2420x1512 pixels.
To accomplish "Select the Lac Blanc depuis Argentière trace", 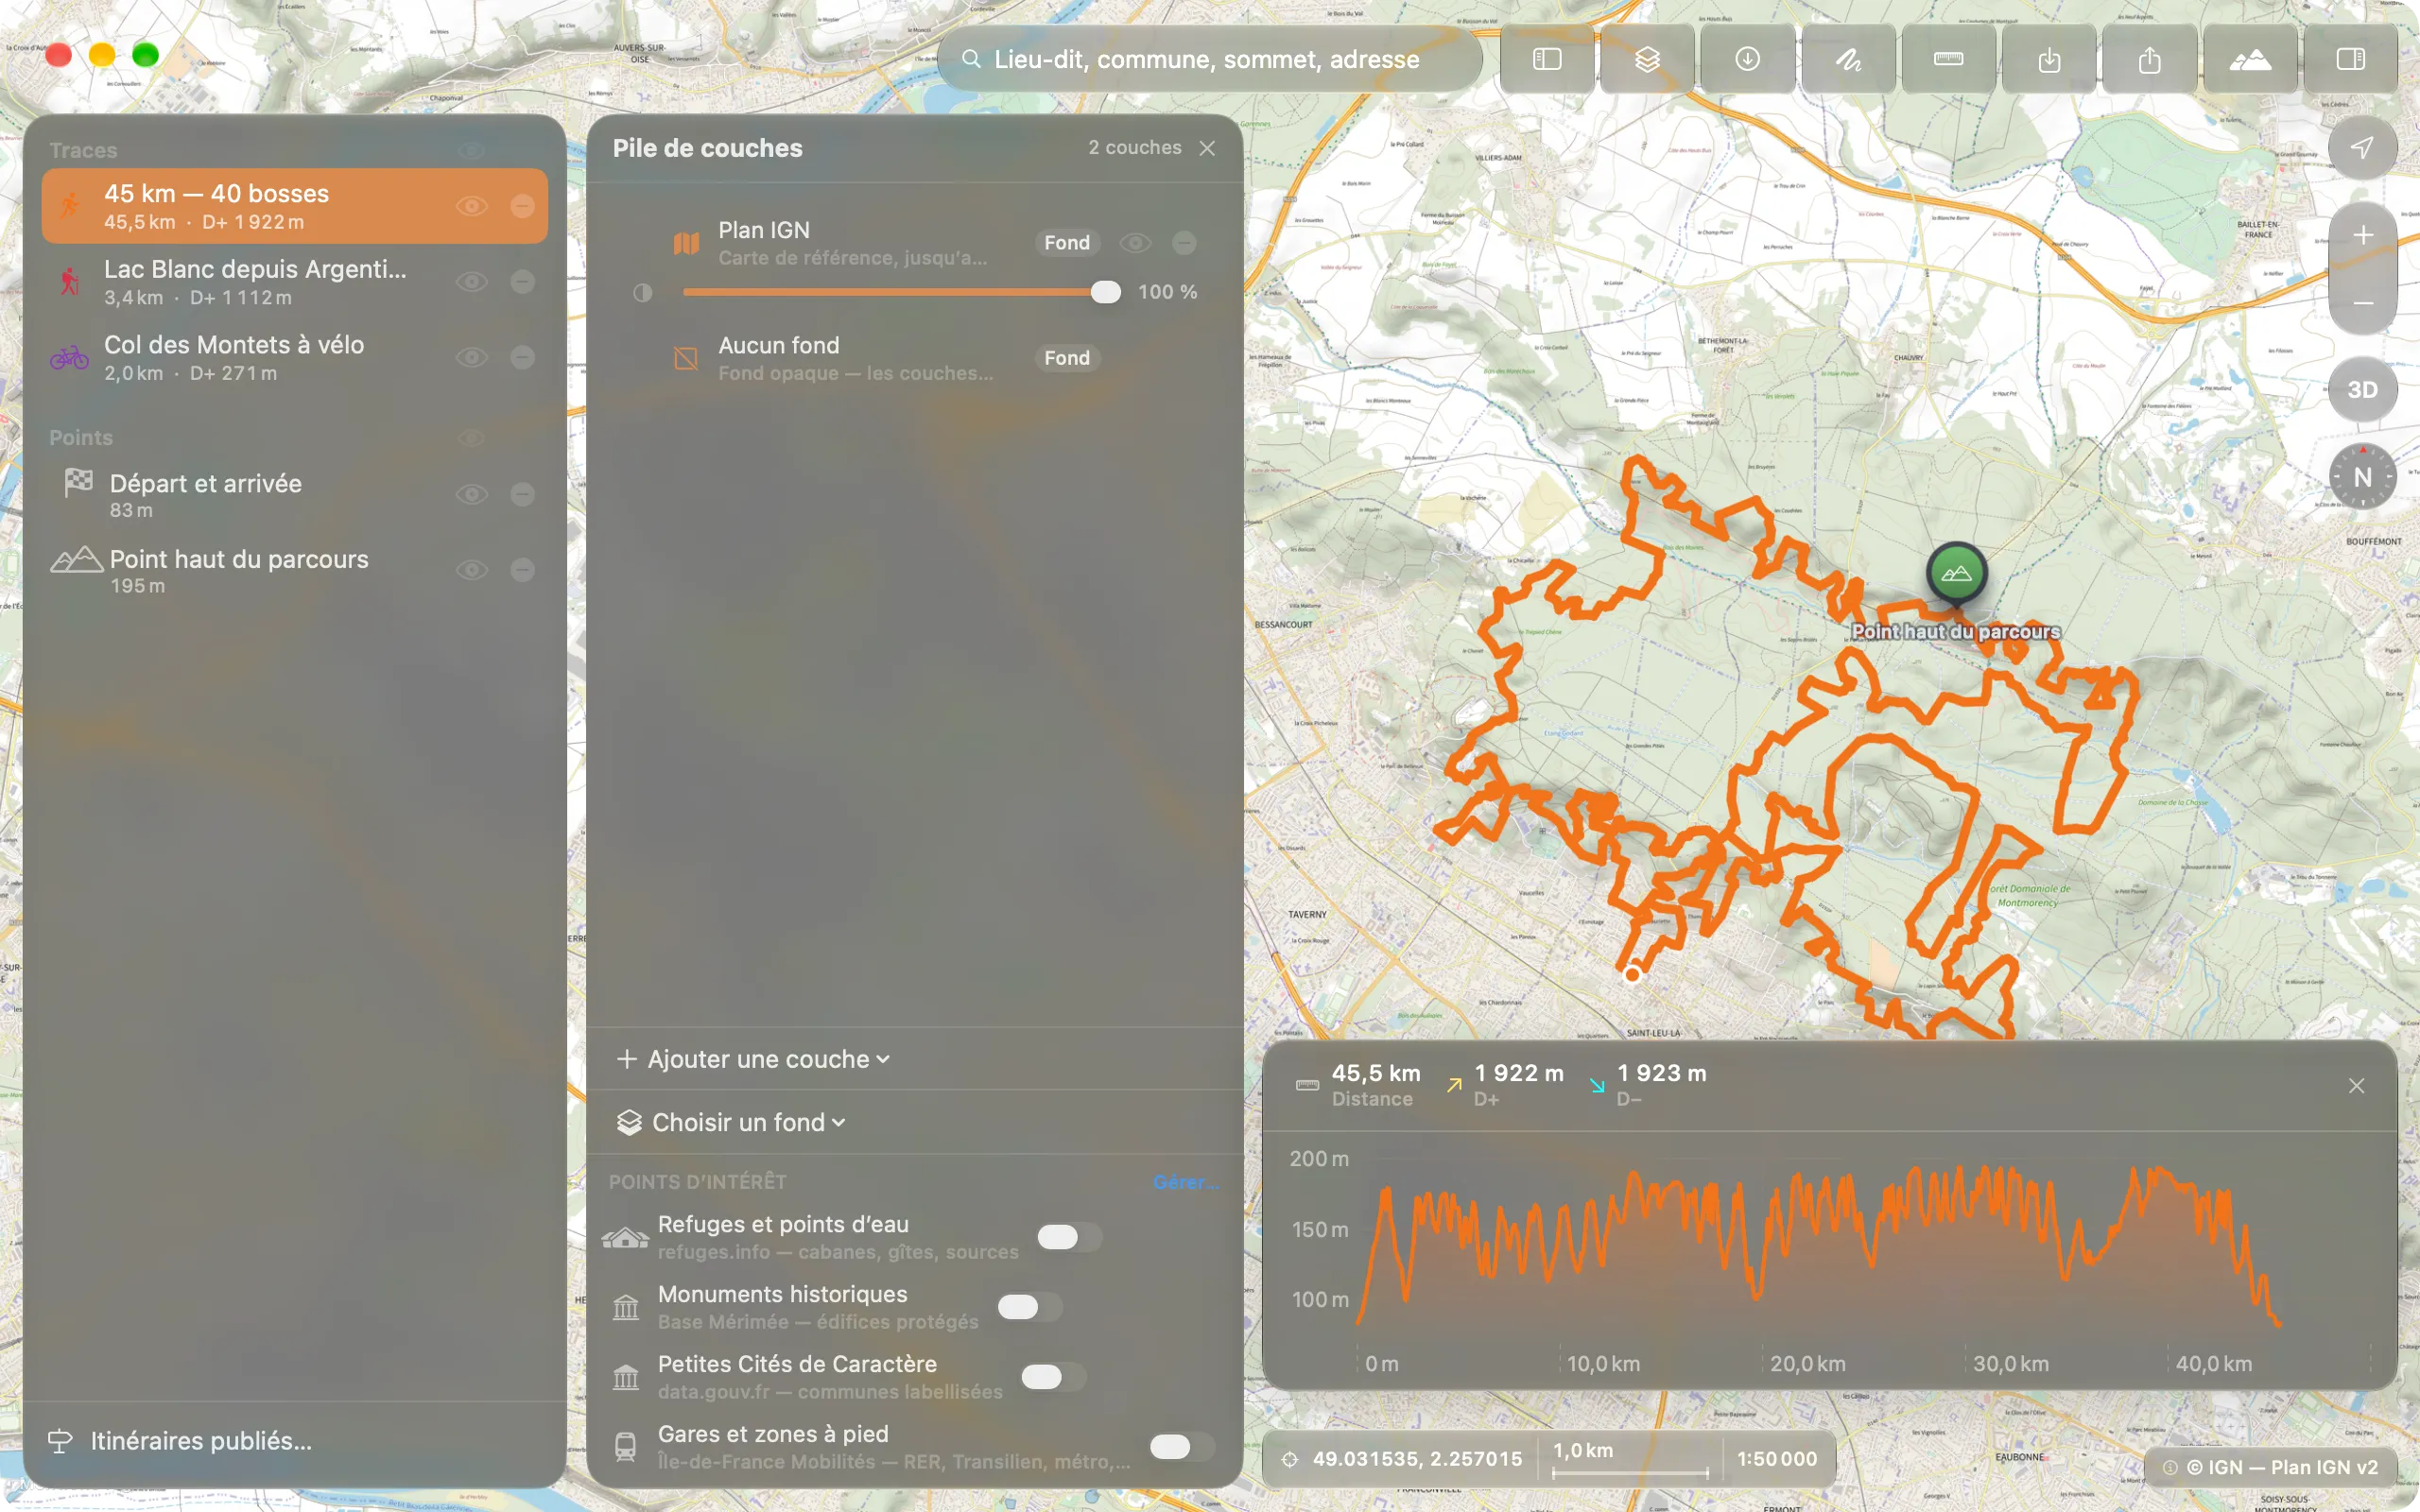I will pos(295,282).
